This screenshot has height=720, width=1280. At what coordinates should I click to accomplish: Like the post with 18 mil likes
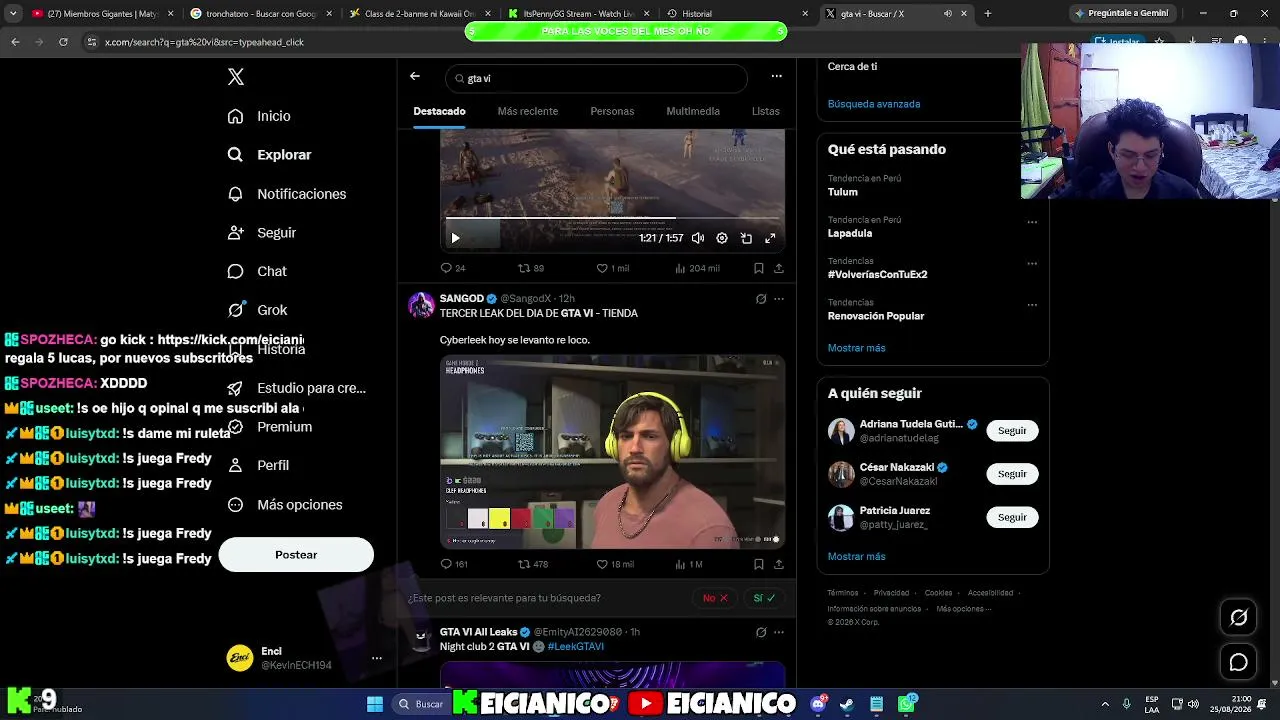point(615,564)
